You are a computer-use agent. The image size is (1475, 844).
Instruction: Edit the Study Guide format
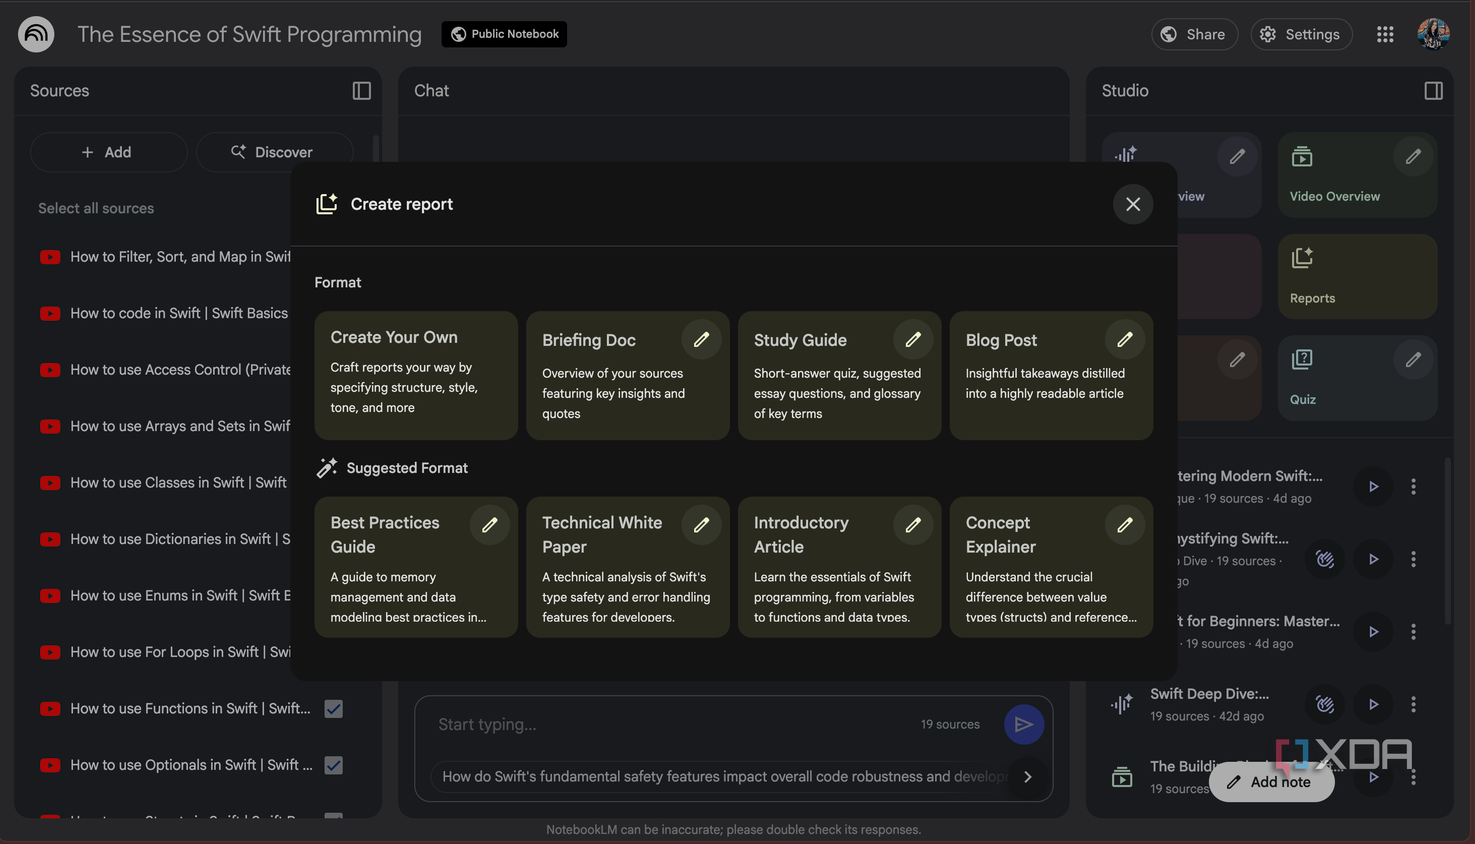(x=913, y=340)
